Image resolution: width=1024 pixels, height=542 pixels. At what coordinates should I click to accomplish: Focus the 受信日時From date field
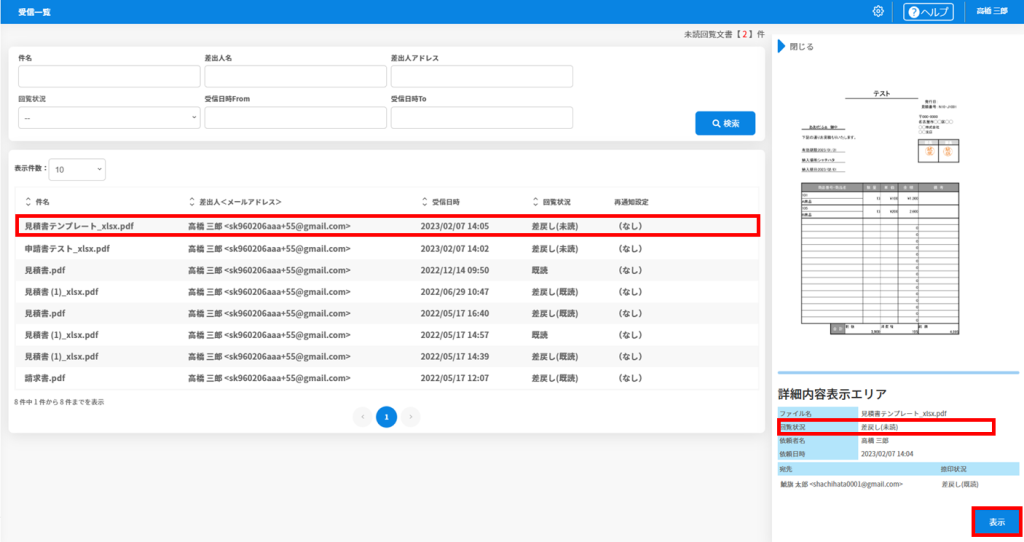point(295,118)
